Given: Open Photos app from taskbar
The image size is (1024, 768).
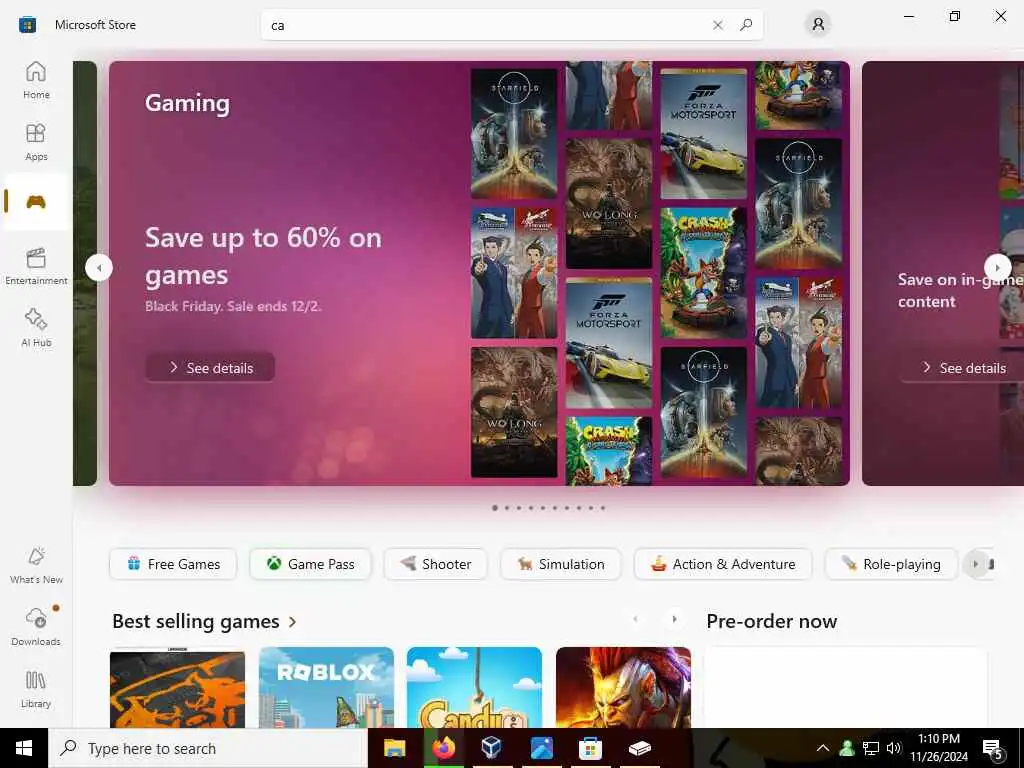Looking at the screenshot, I should [x=541, y=748].
